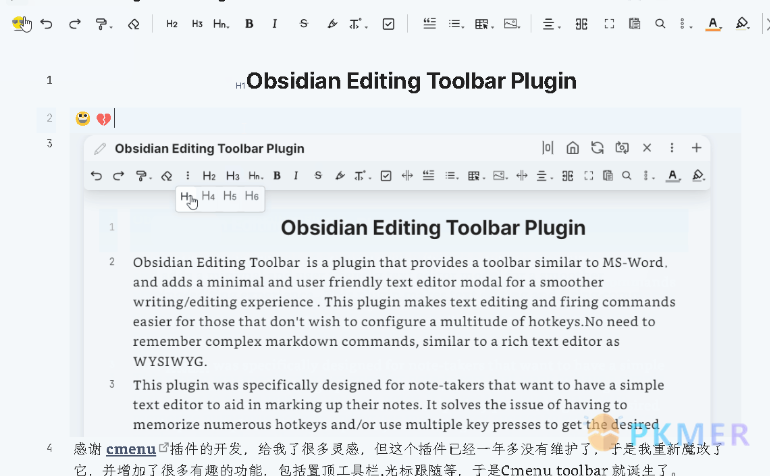Open the list dropdown in the top toolbar

(456, 24)
